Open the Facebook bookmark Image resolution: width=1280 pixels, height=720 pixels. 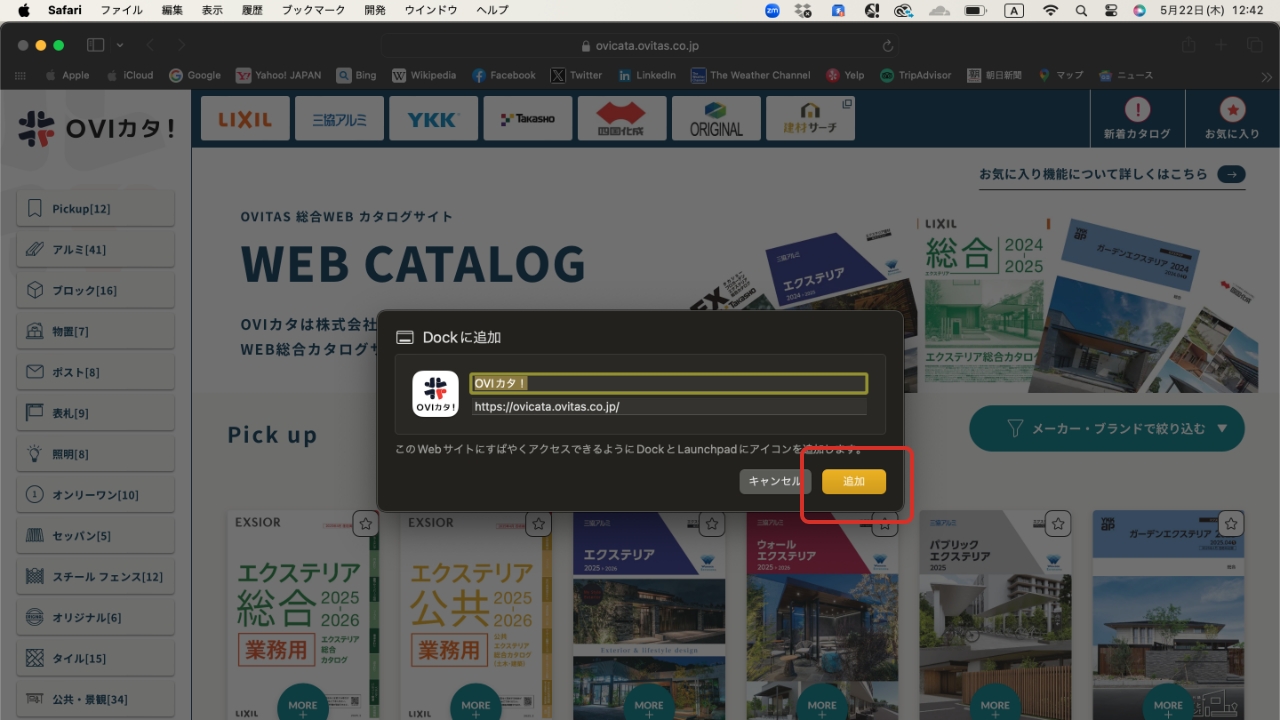[x=504, y=75]
